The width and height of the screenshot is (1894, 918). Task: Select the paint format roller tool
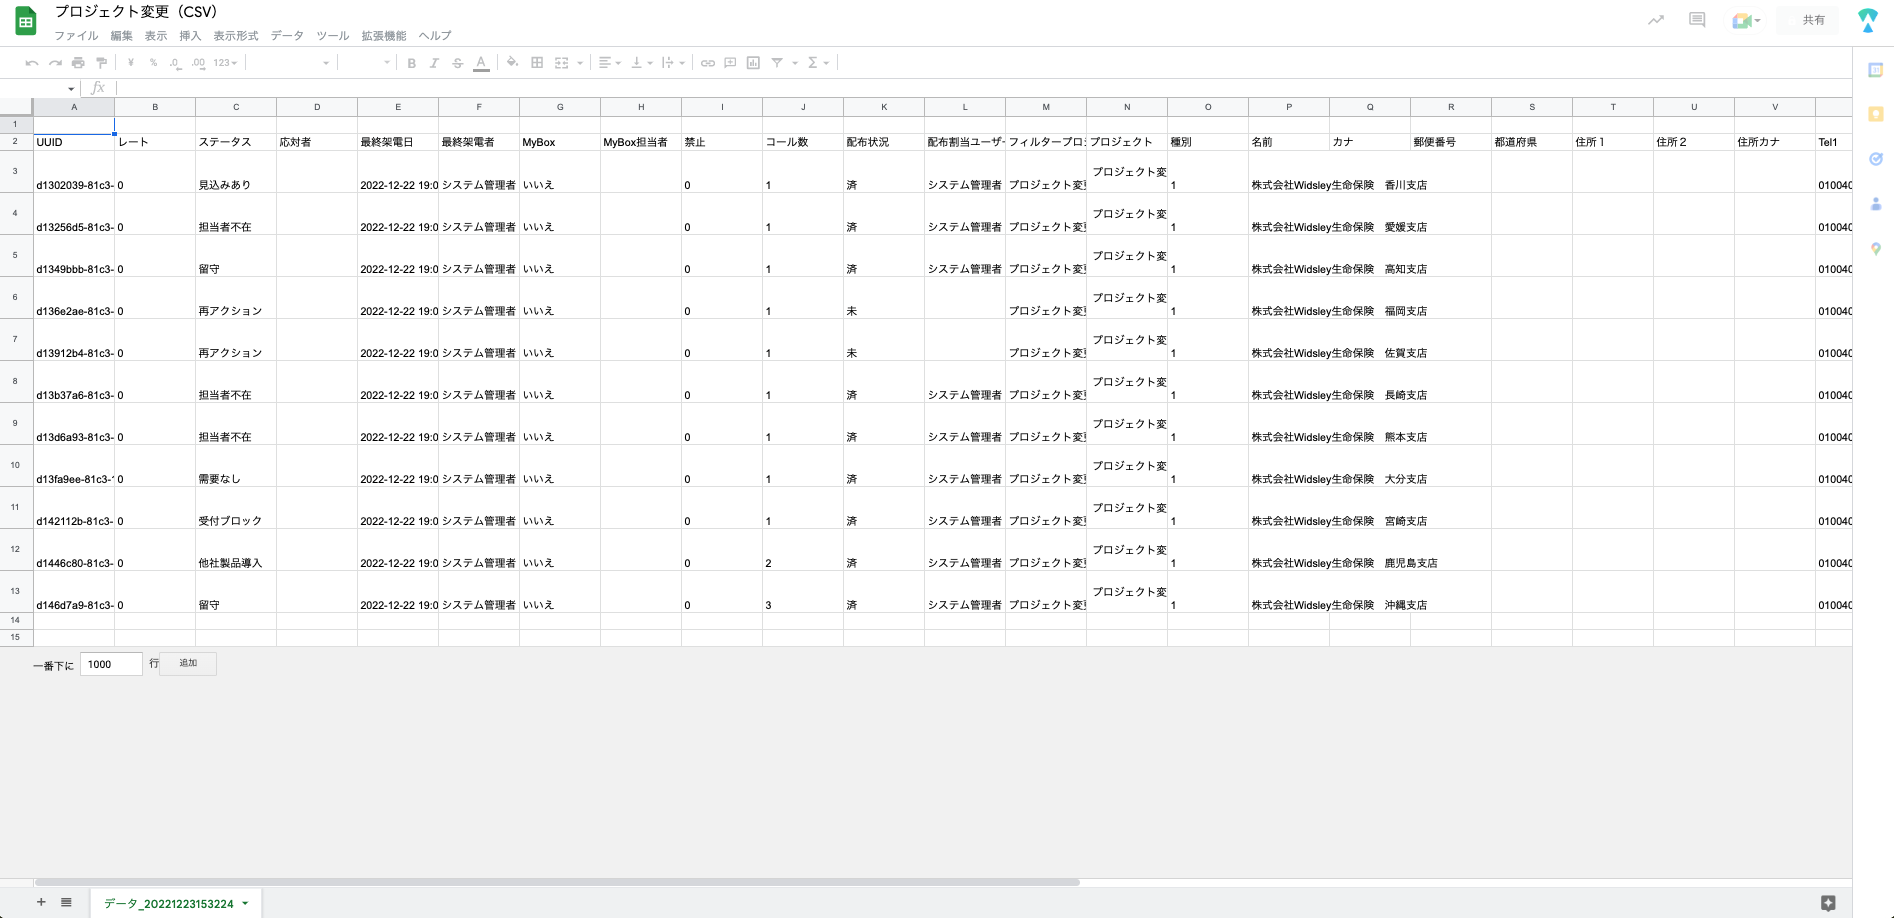click(101, 63)
